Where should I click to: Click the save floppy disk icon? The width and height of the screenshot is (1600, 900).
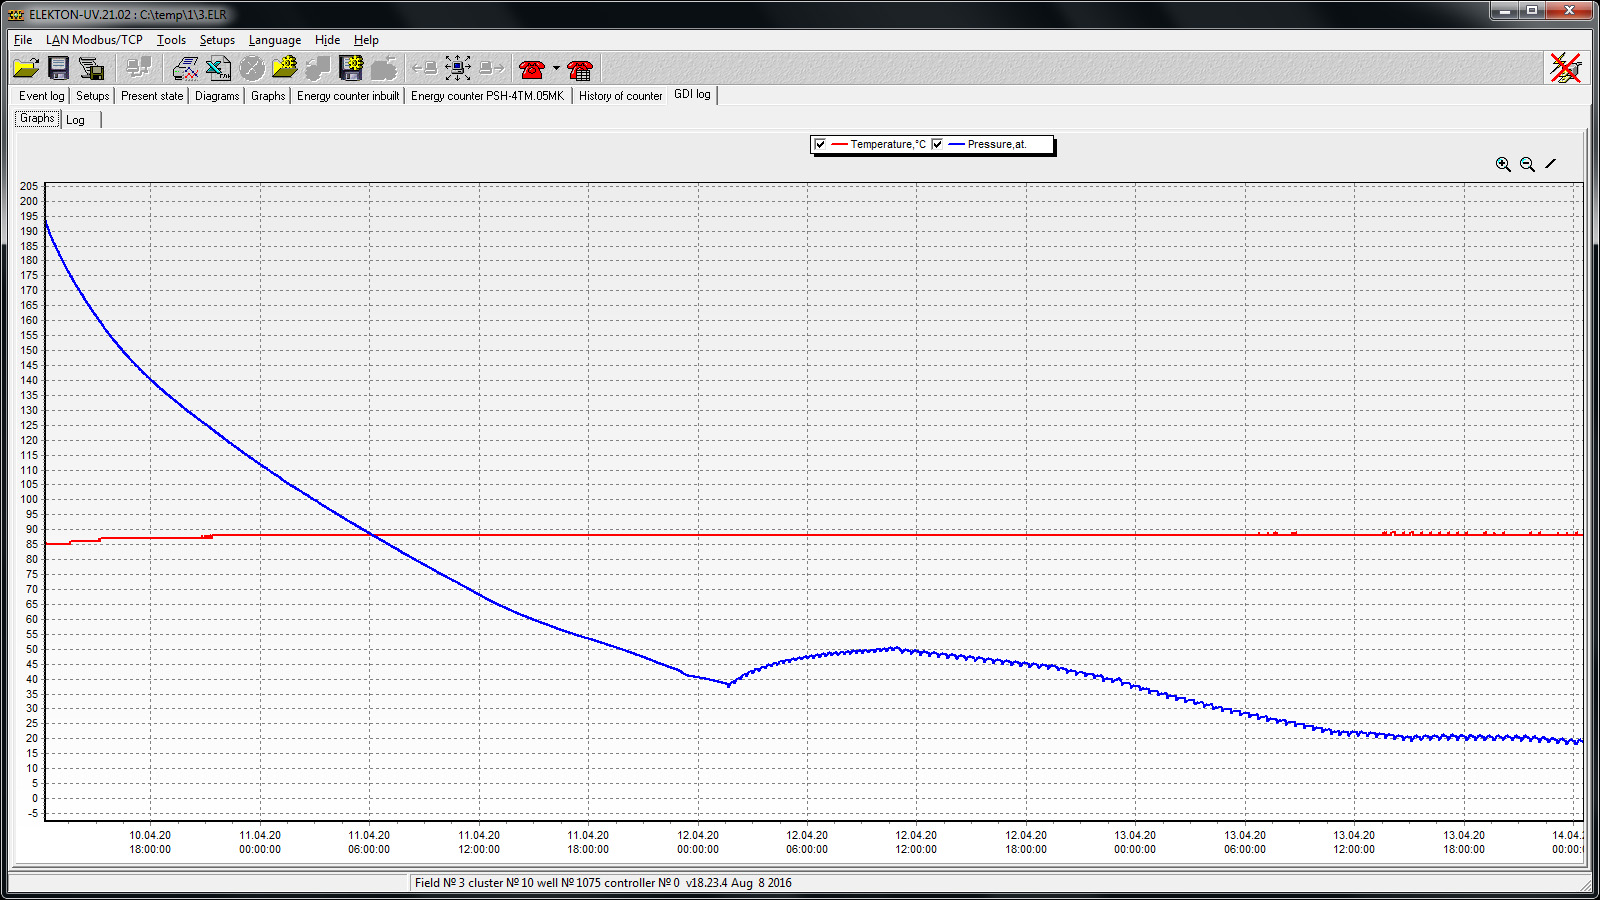(x=59, y=68)
